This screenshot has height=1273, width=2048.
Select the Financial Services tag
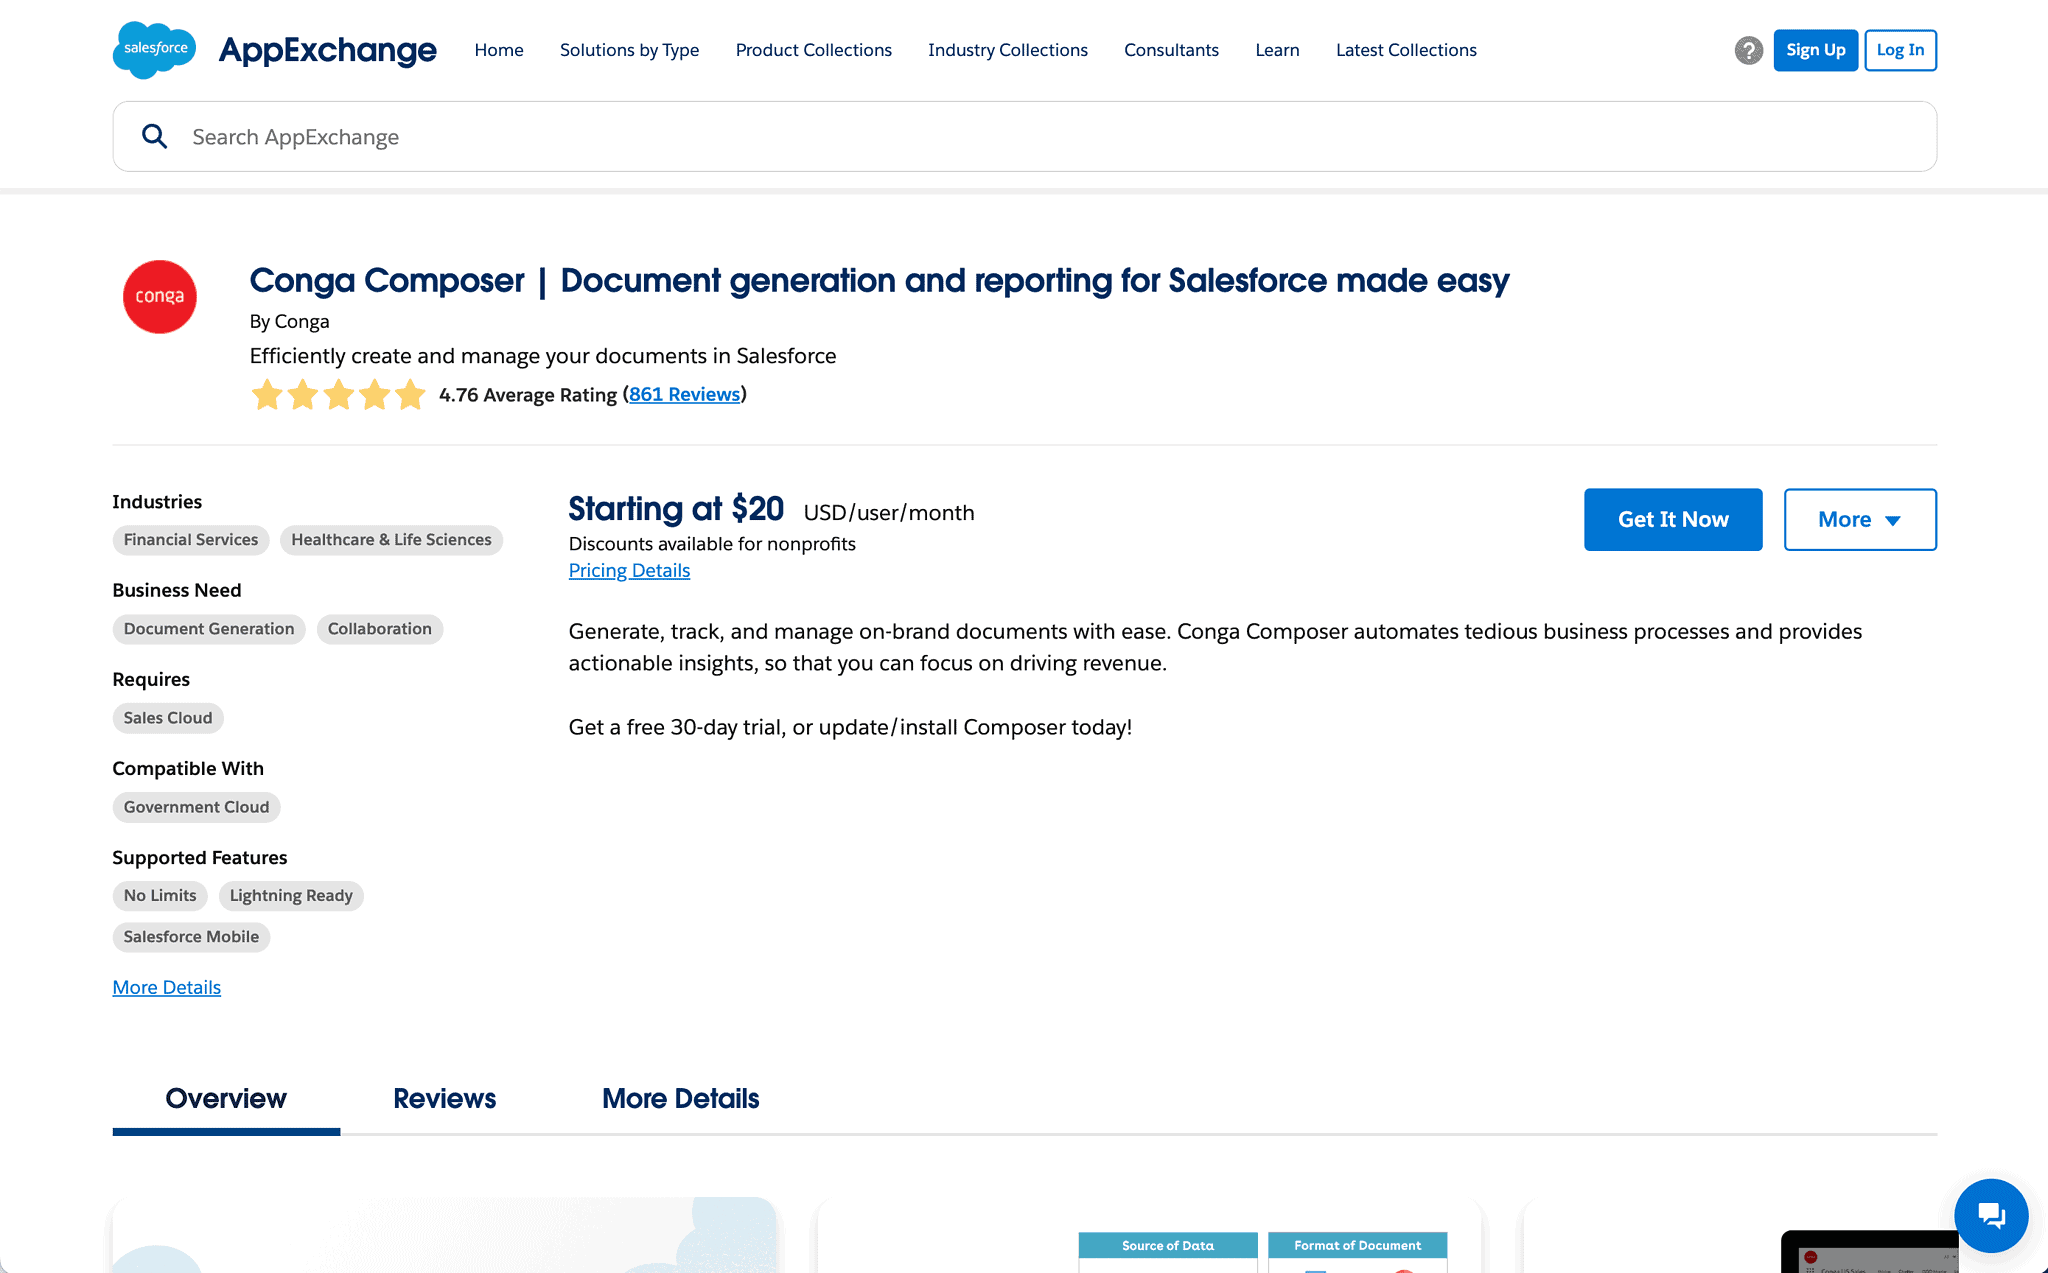point(191,540)
